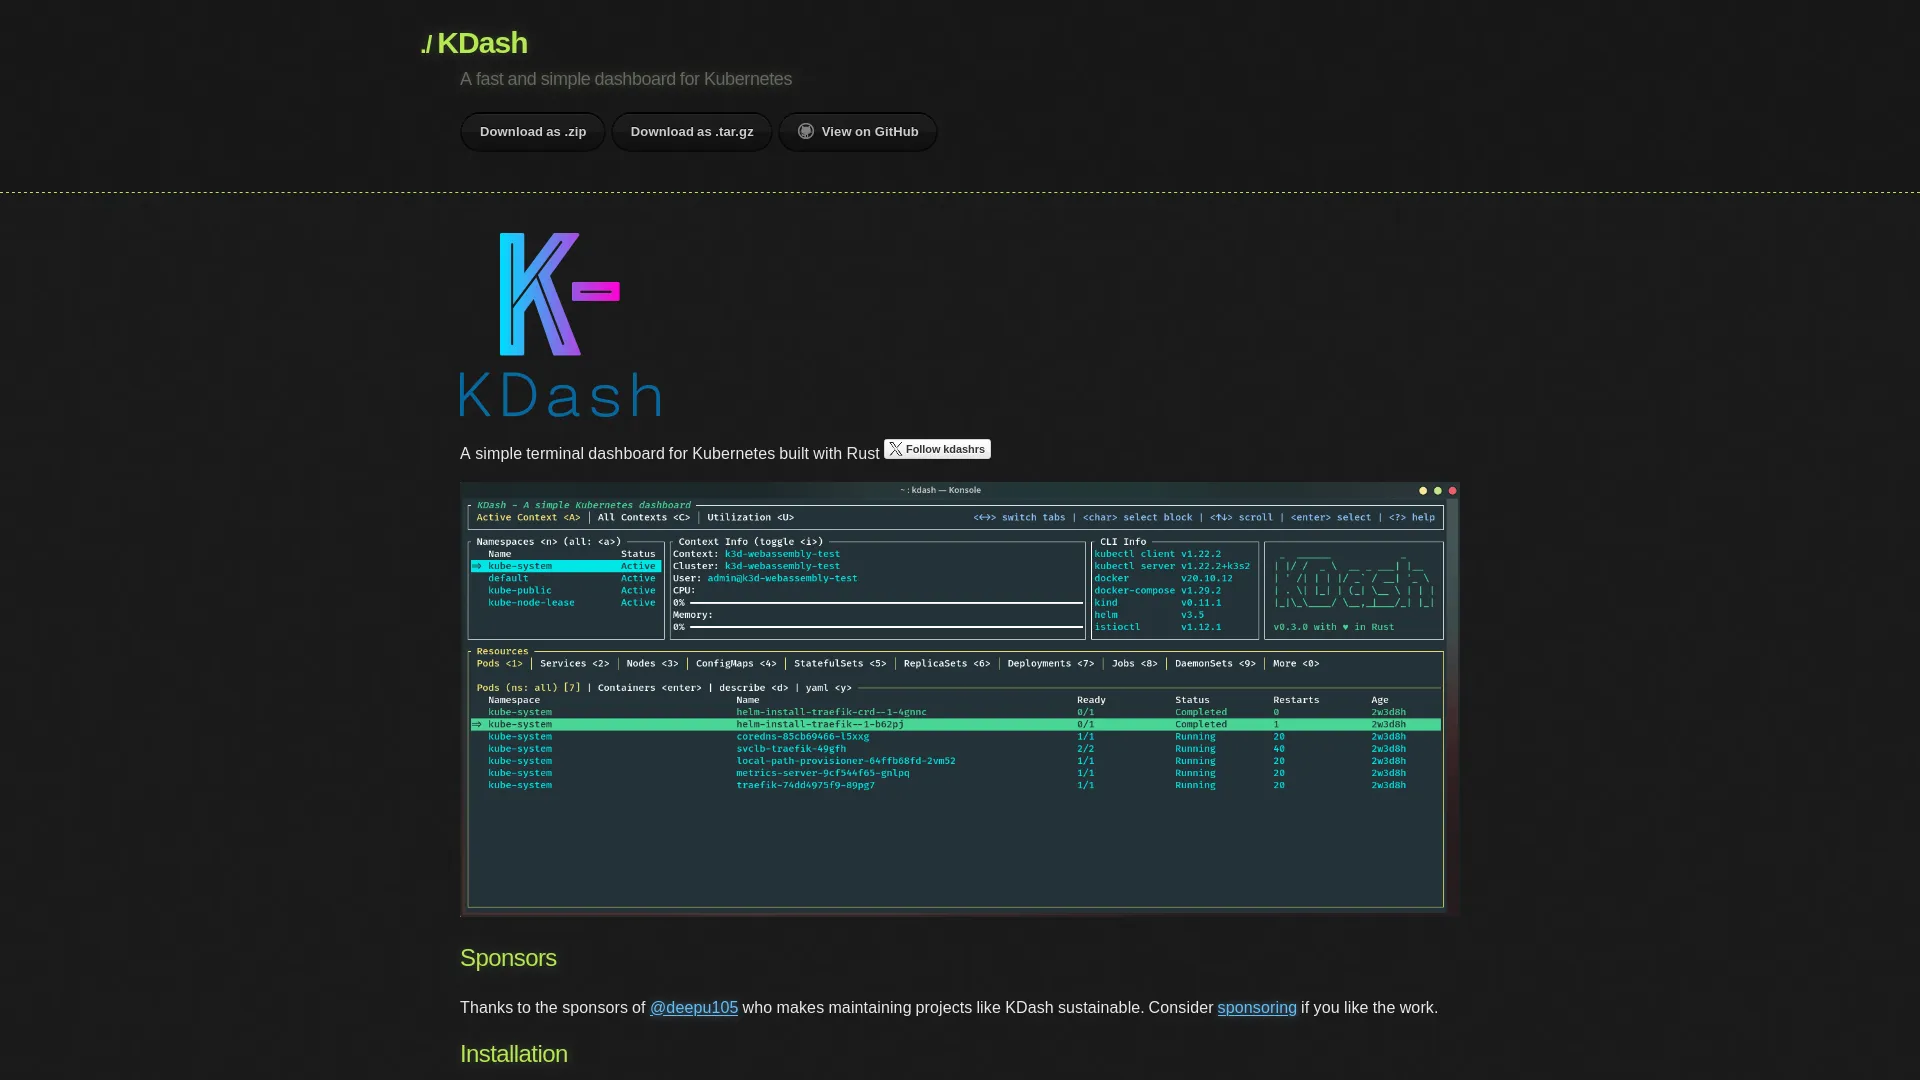Click the KDash wordmark below the logo
The height and width of the screenshot is (1080, 1920).
tap(560, 395)
